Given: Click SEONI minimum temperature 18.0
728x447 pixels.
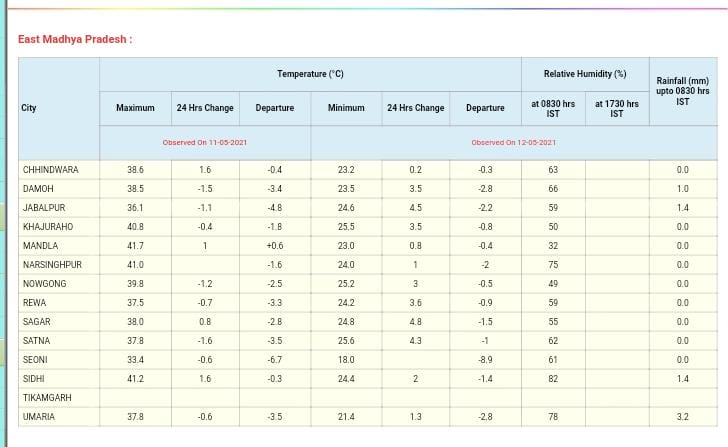Looking at the screenshot, I should tap(346, 360).
